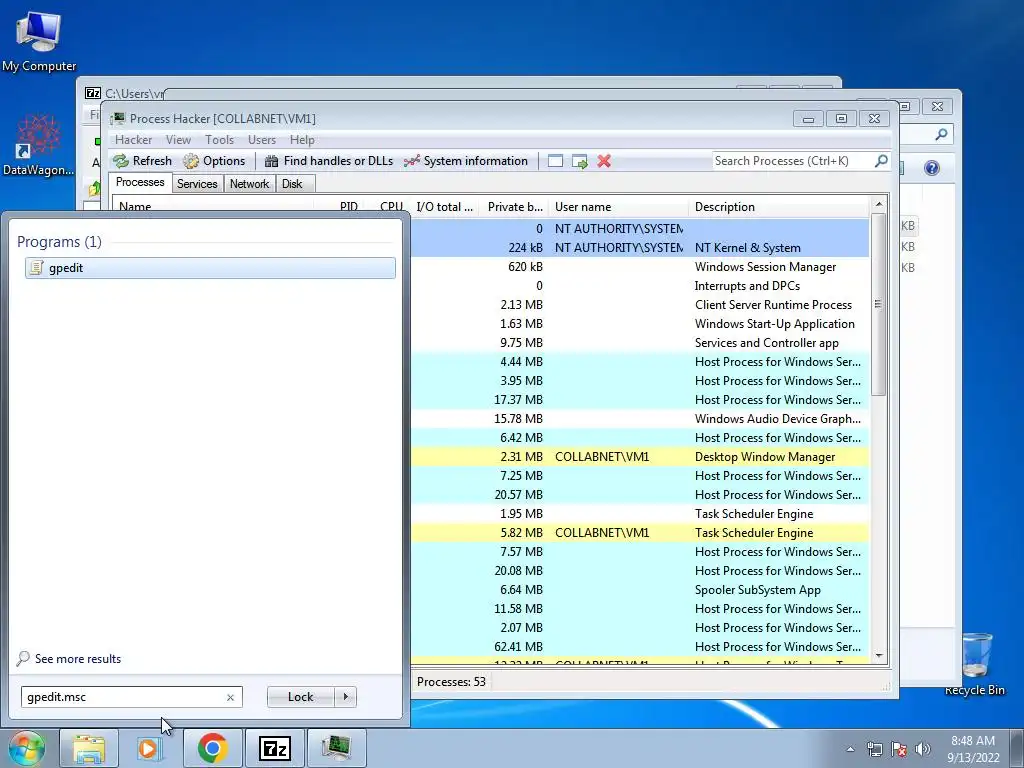
Task: Switch to Process Hacker taskbar button
Action: (336, 748)
